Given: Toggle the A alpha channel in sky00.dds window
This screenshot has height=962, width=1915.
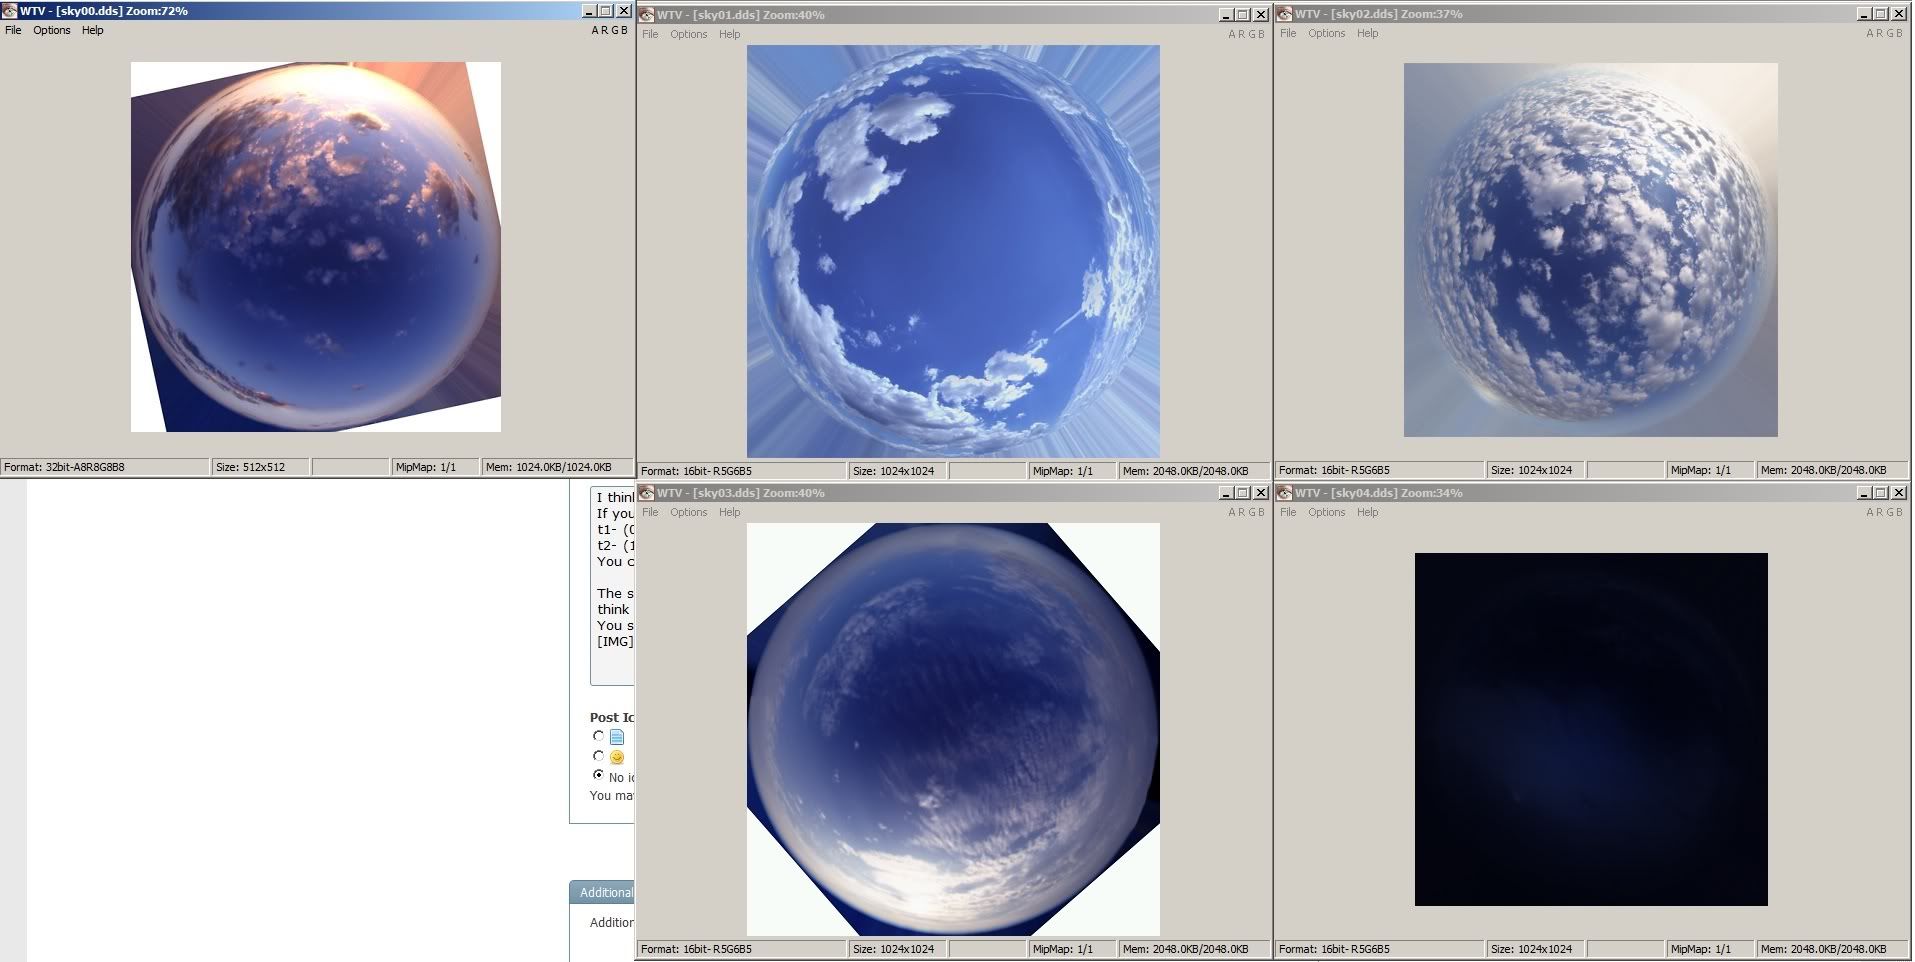Looking at the screenshot, I should click(x=595, y=30).
